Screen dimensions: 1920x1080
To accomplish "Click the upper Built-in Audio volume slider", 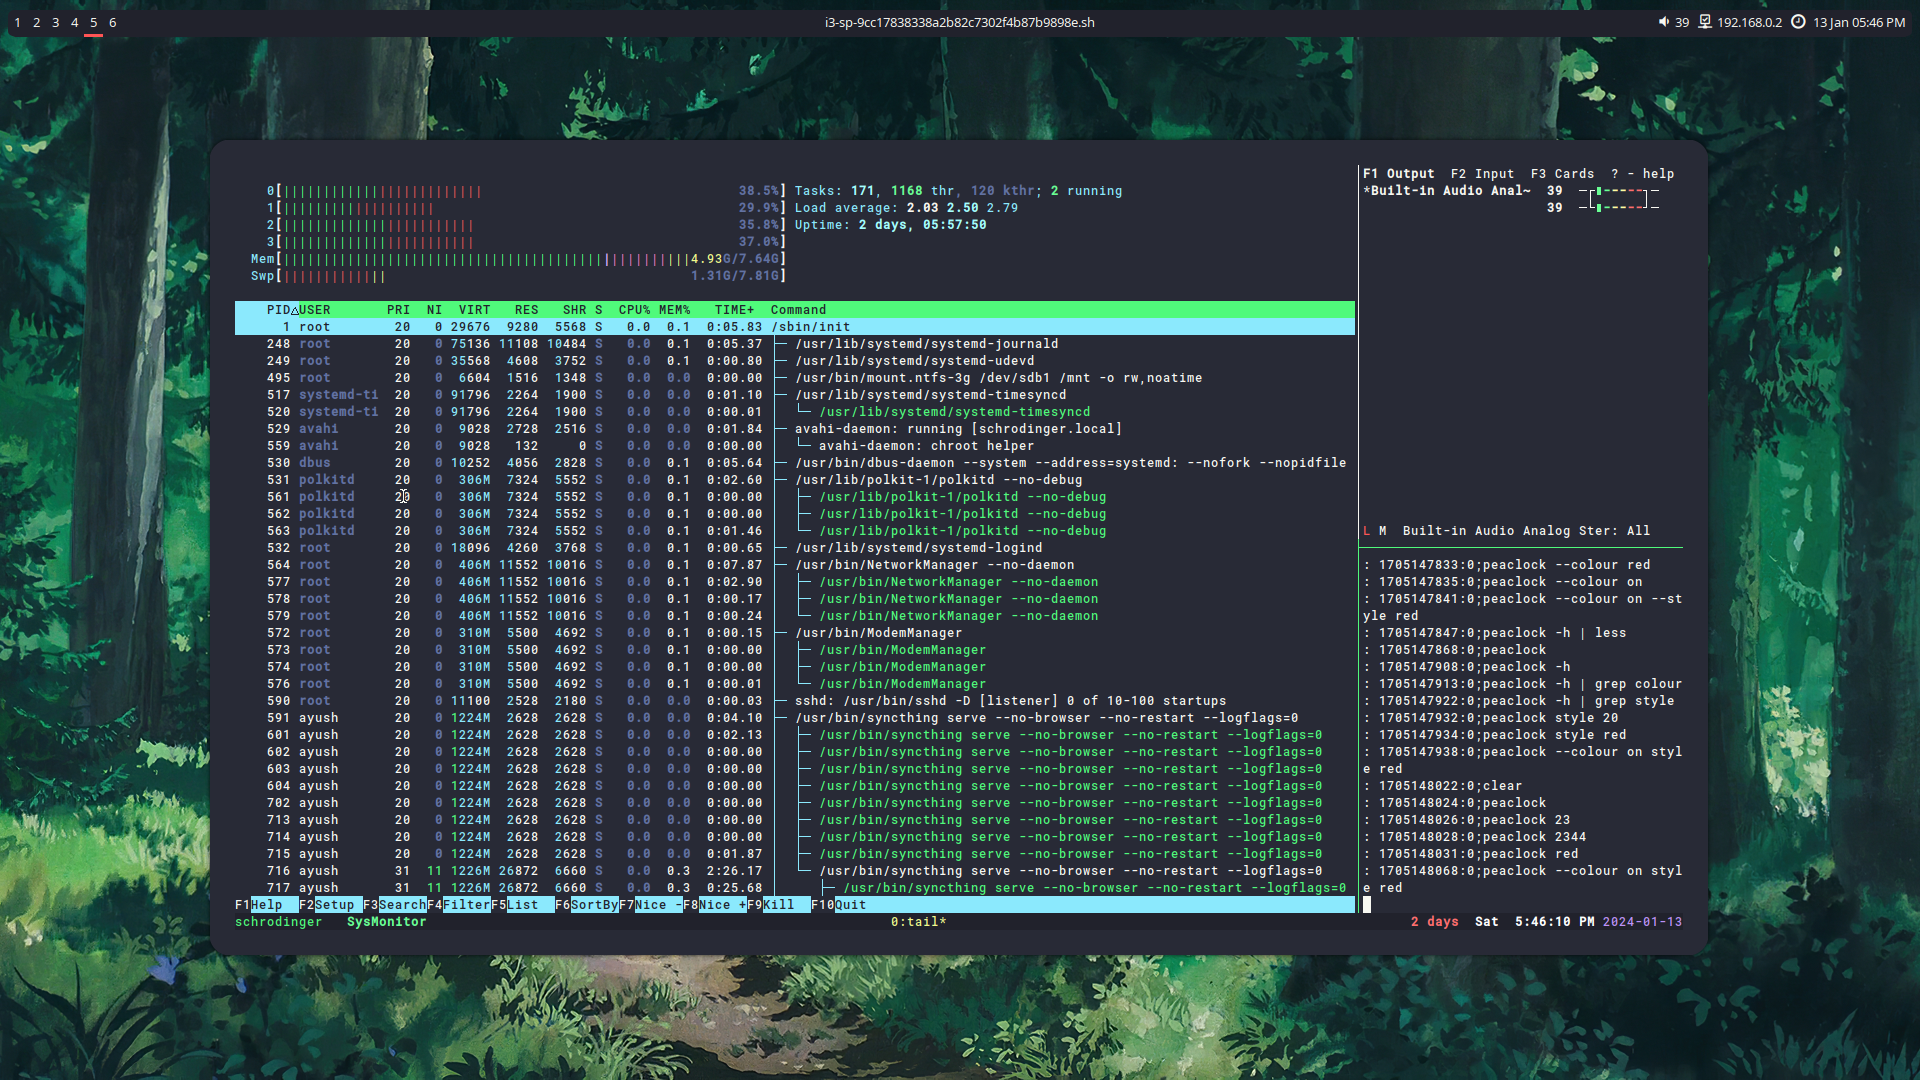I will point(1618,191).
